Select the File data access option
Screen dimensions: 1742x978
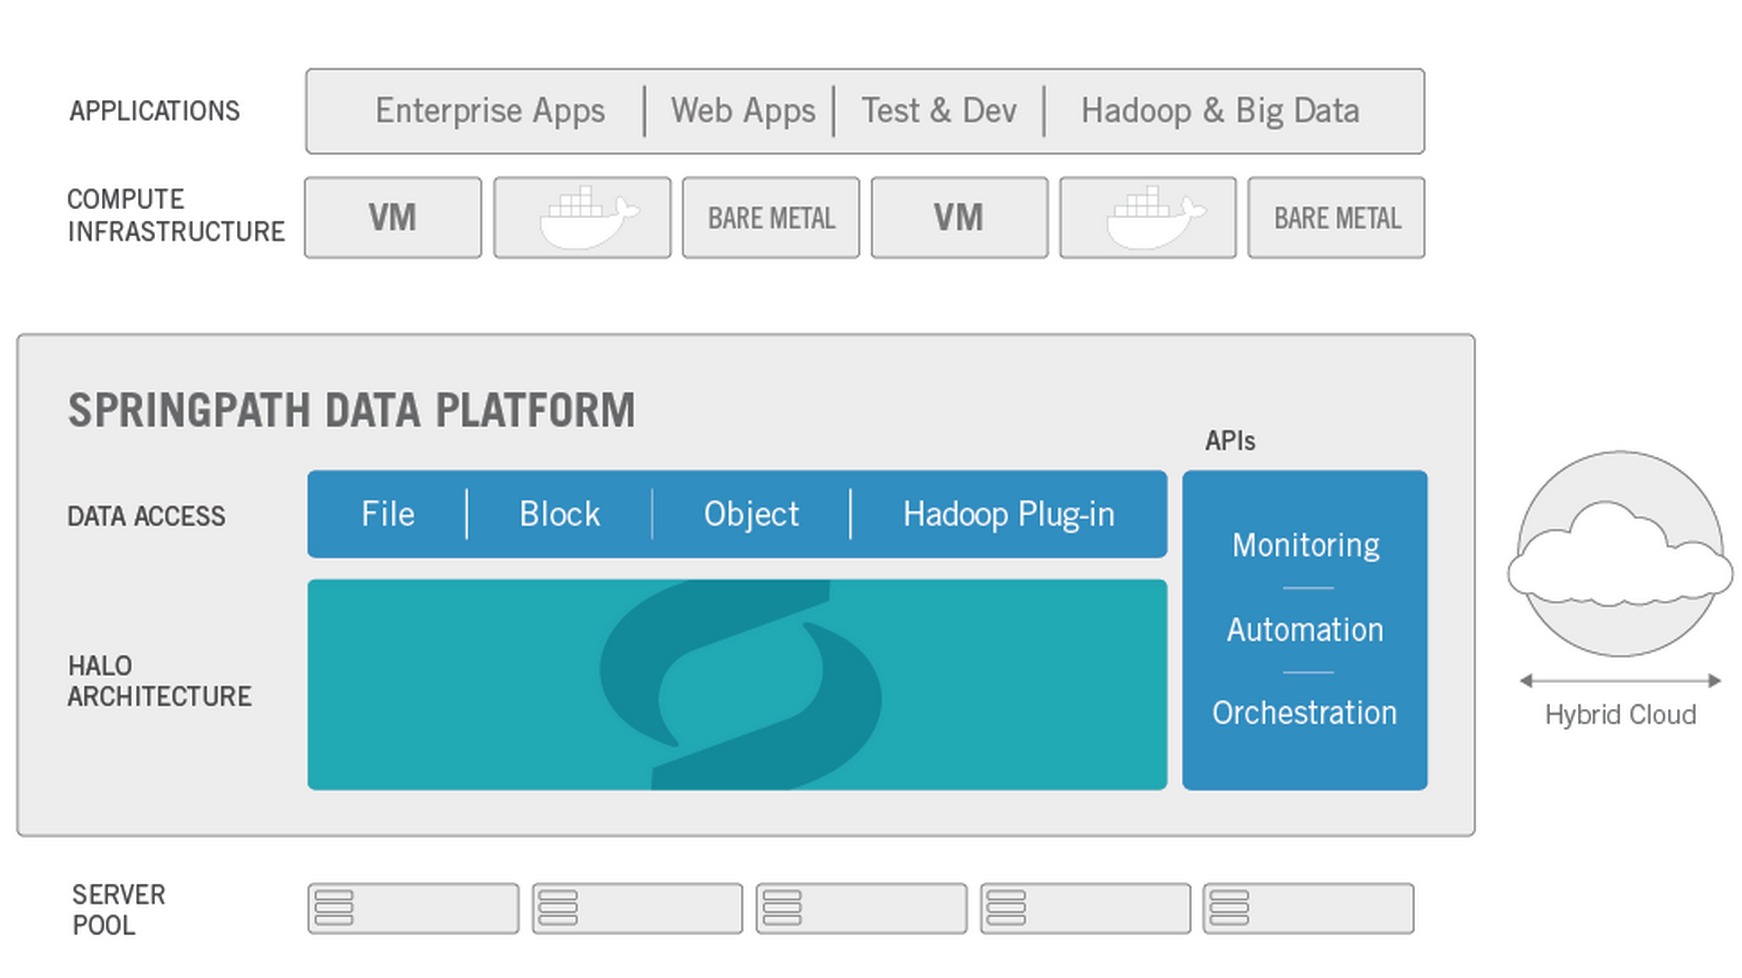pyautogui.click(x=387, y=514)
